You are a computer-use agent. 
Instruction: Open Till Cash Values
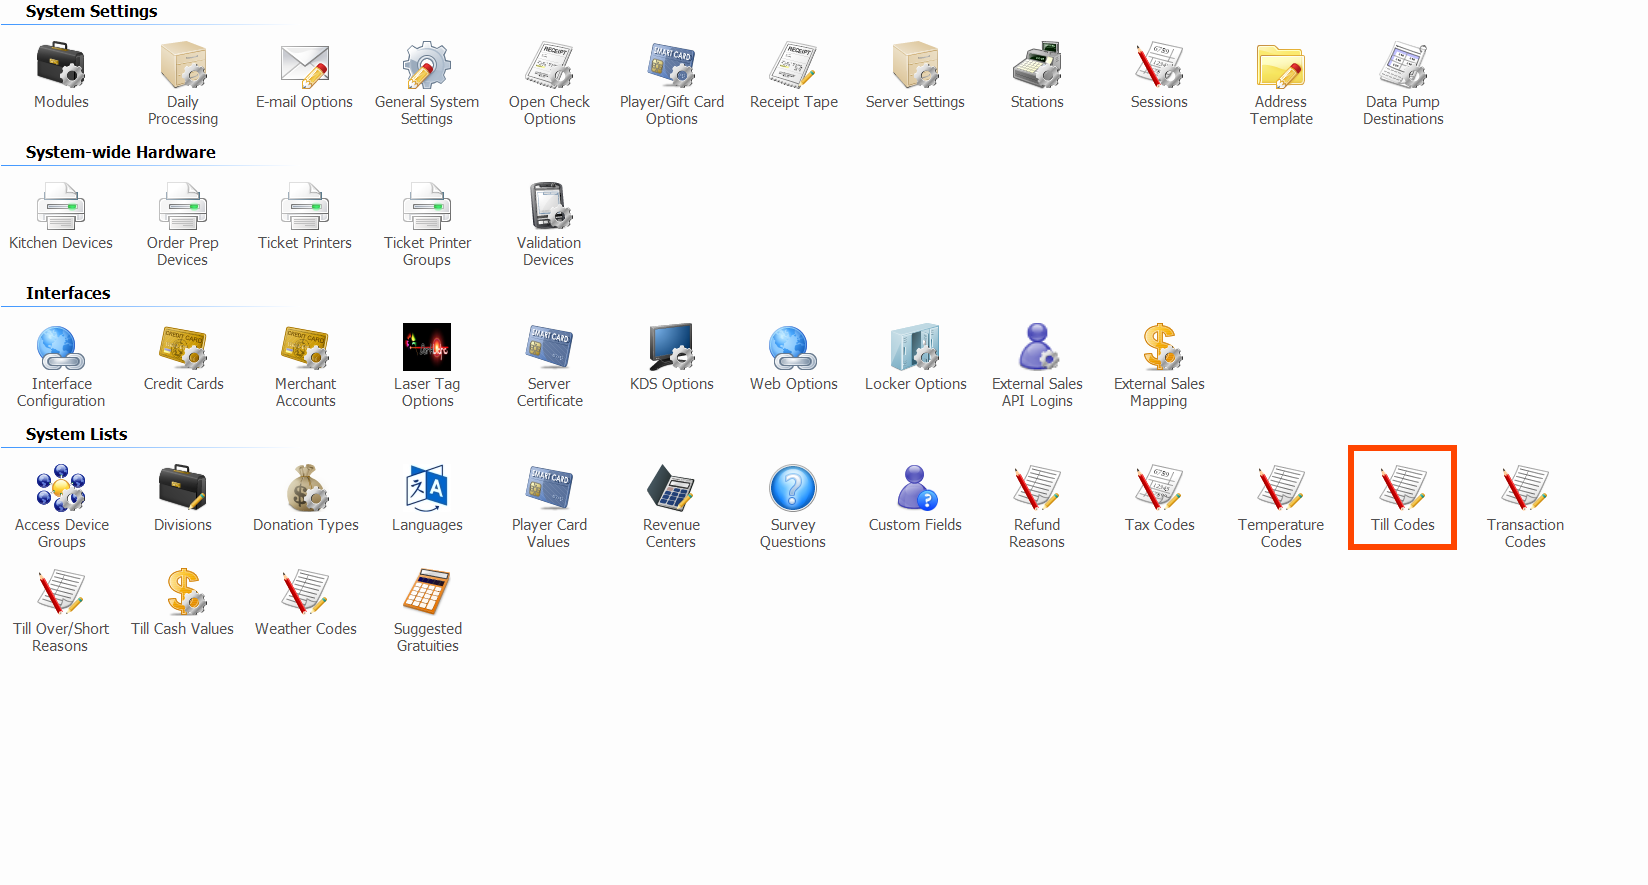pyautogui.click(x=183, y=594)
